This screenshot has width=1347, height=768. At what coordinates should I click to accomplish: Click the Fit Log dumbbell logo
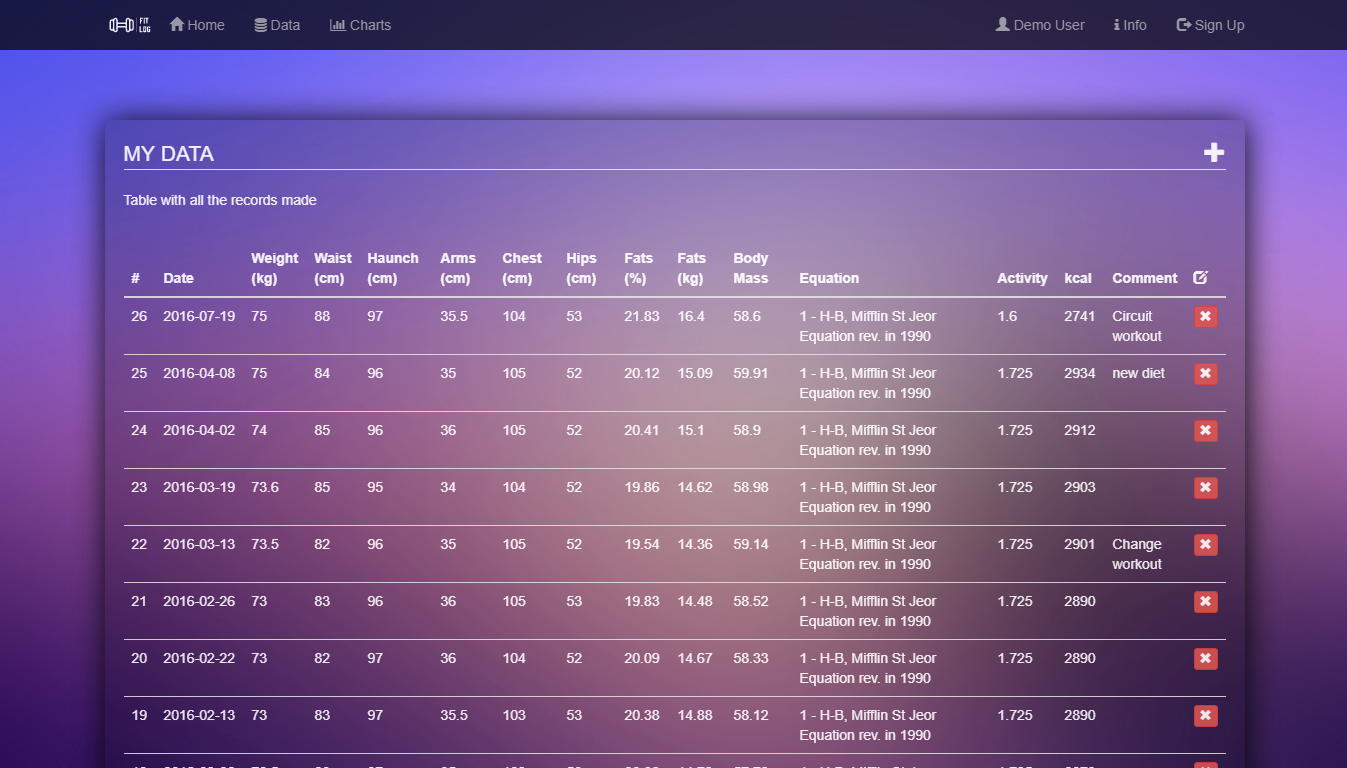pyautogui.click(x=129, y=25)
